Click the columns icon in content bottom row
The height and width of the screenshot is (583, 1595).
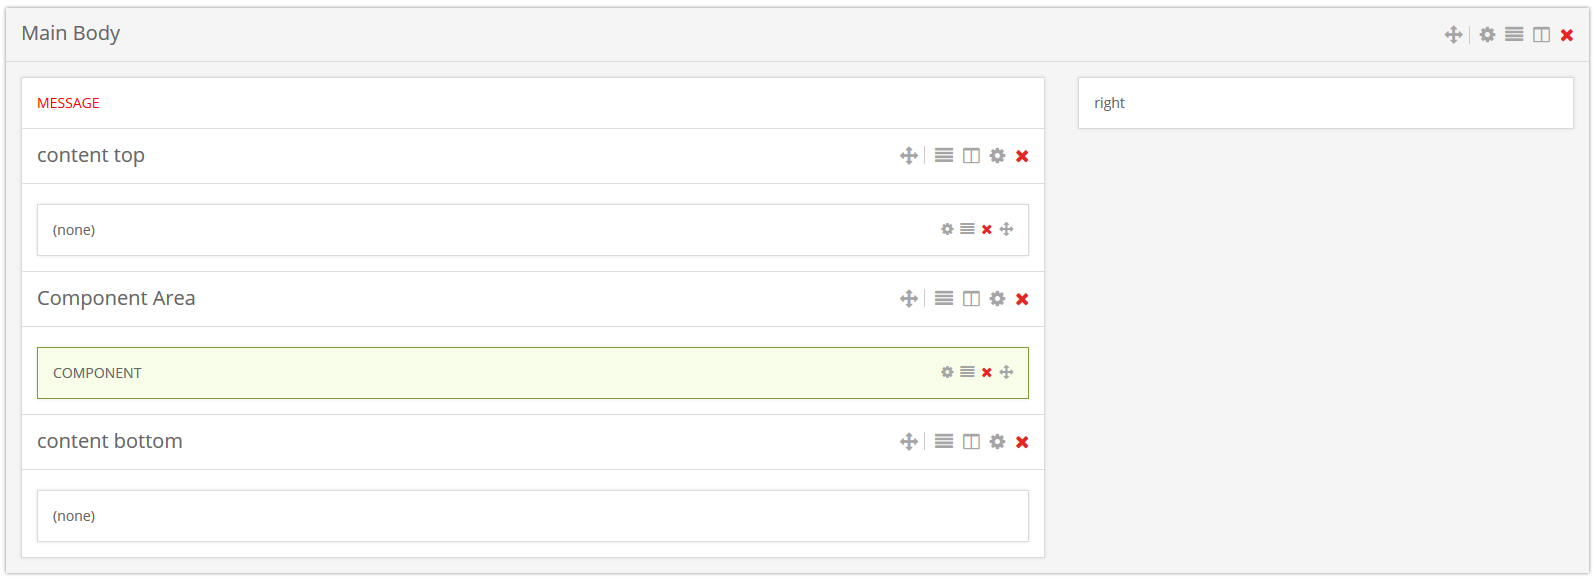(971, 442)
